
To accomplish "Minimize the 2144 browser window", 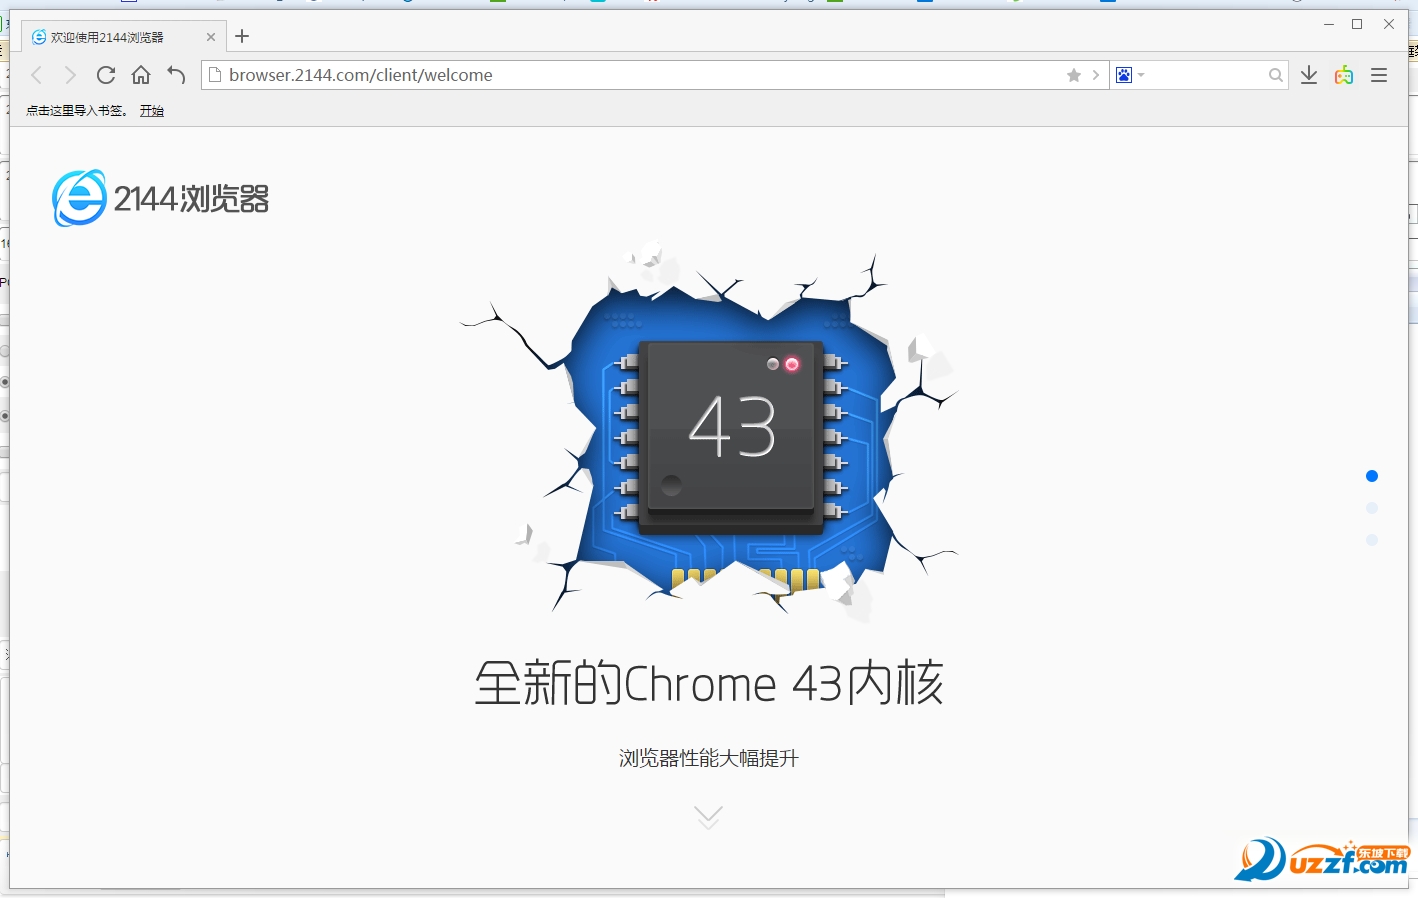I will [x=1329, y=24].
